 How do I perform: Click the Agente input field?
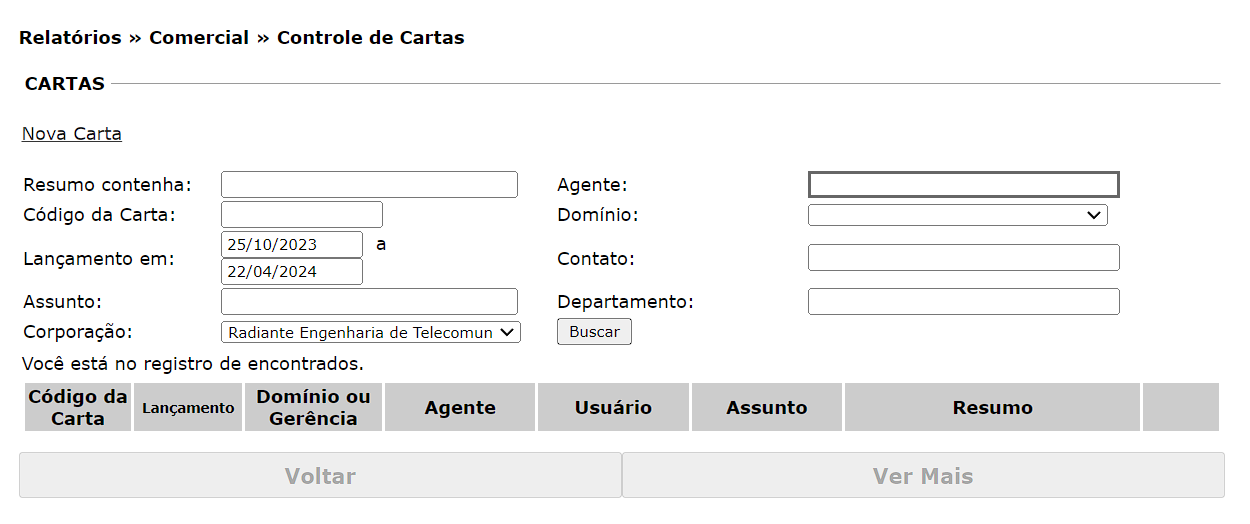(963, 185)
